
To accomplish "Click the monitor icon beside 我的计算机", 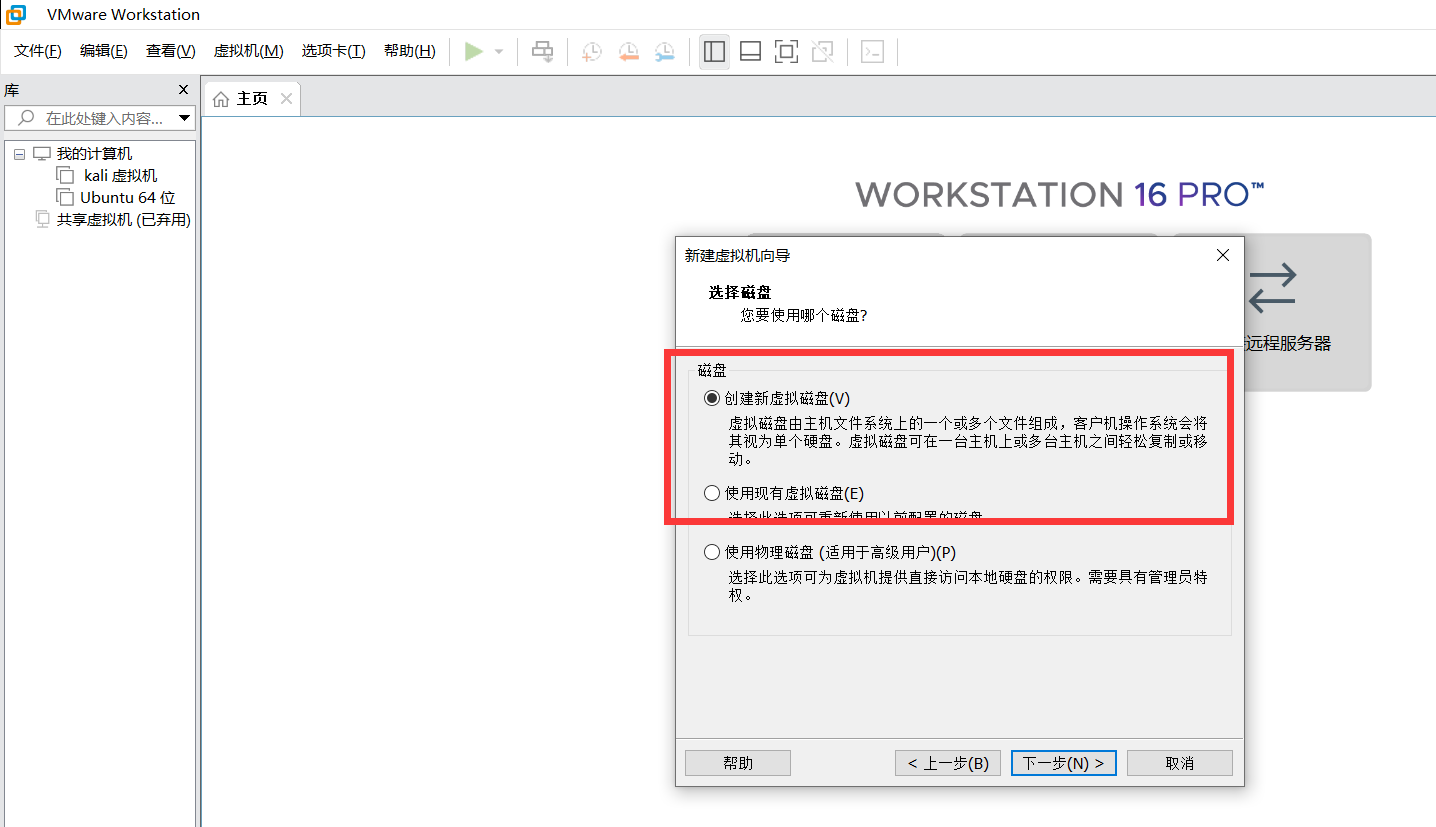I will pos(41,154).
